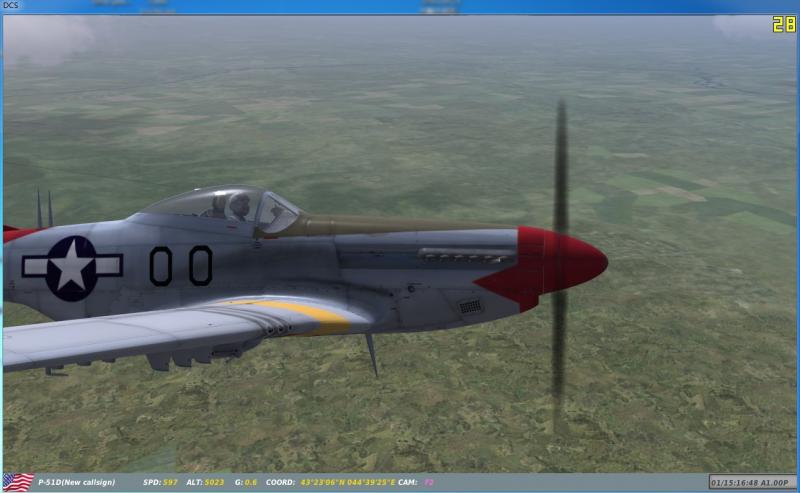This screenshot has width=800, height=493.
Task: Click the G load readout
Action: [x=246, y=482]
